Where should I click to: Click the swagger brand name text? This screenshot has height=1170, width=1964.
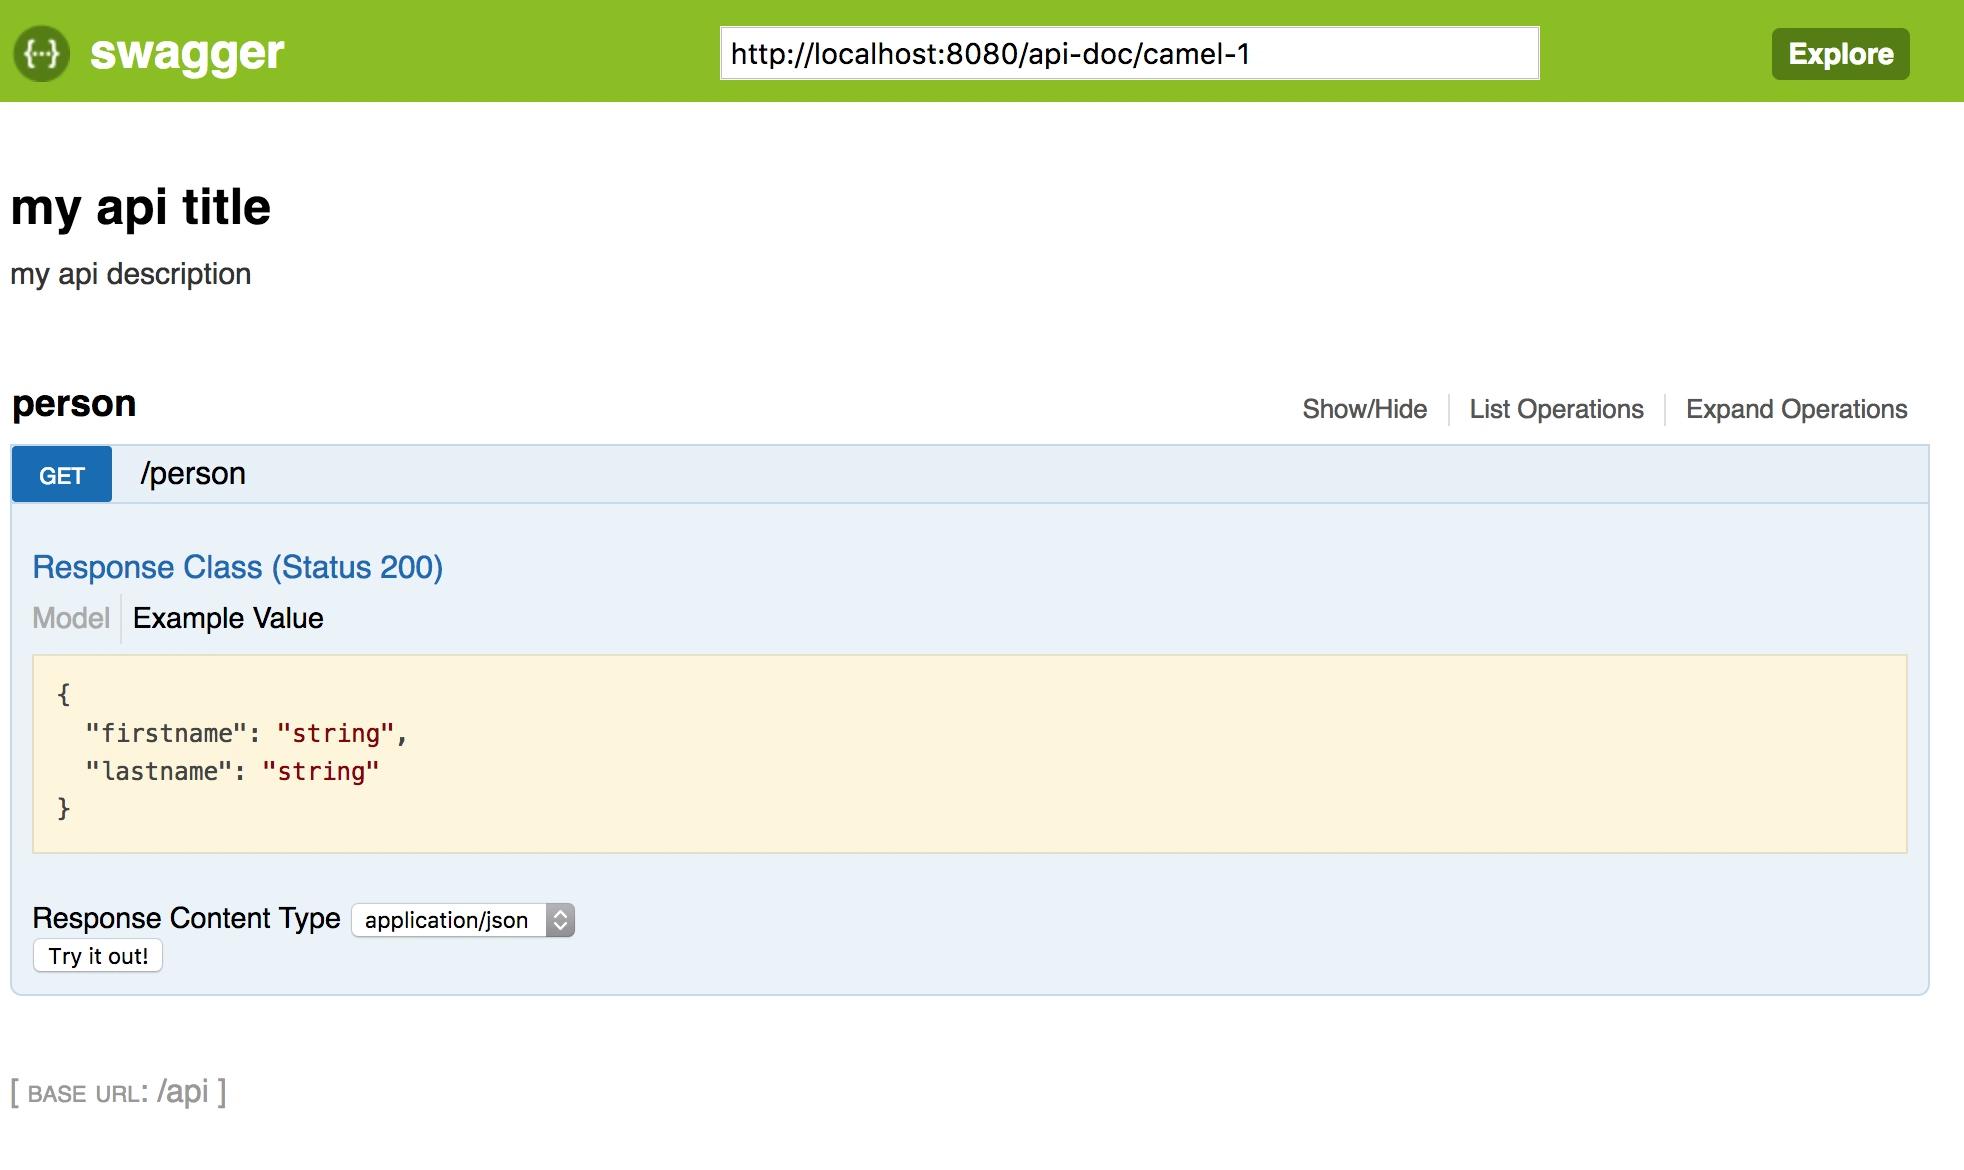187,53
